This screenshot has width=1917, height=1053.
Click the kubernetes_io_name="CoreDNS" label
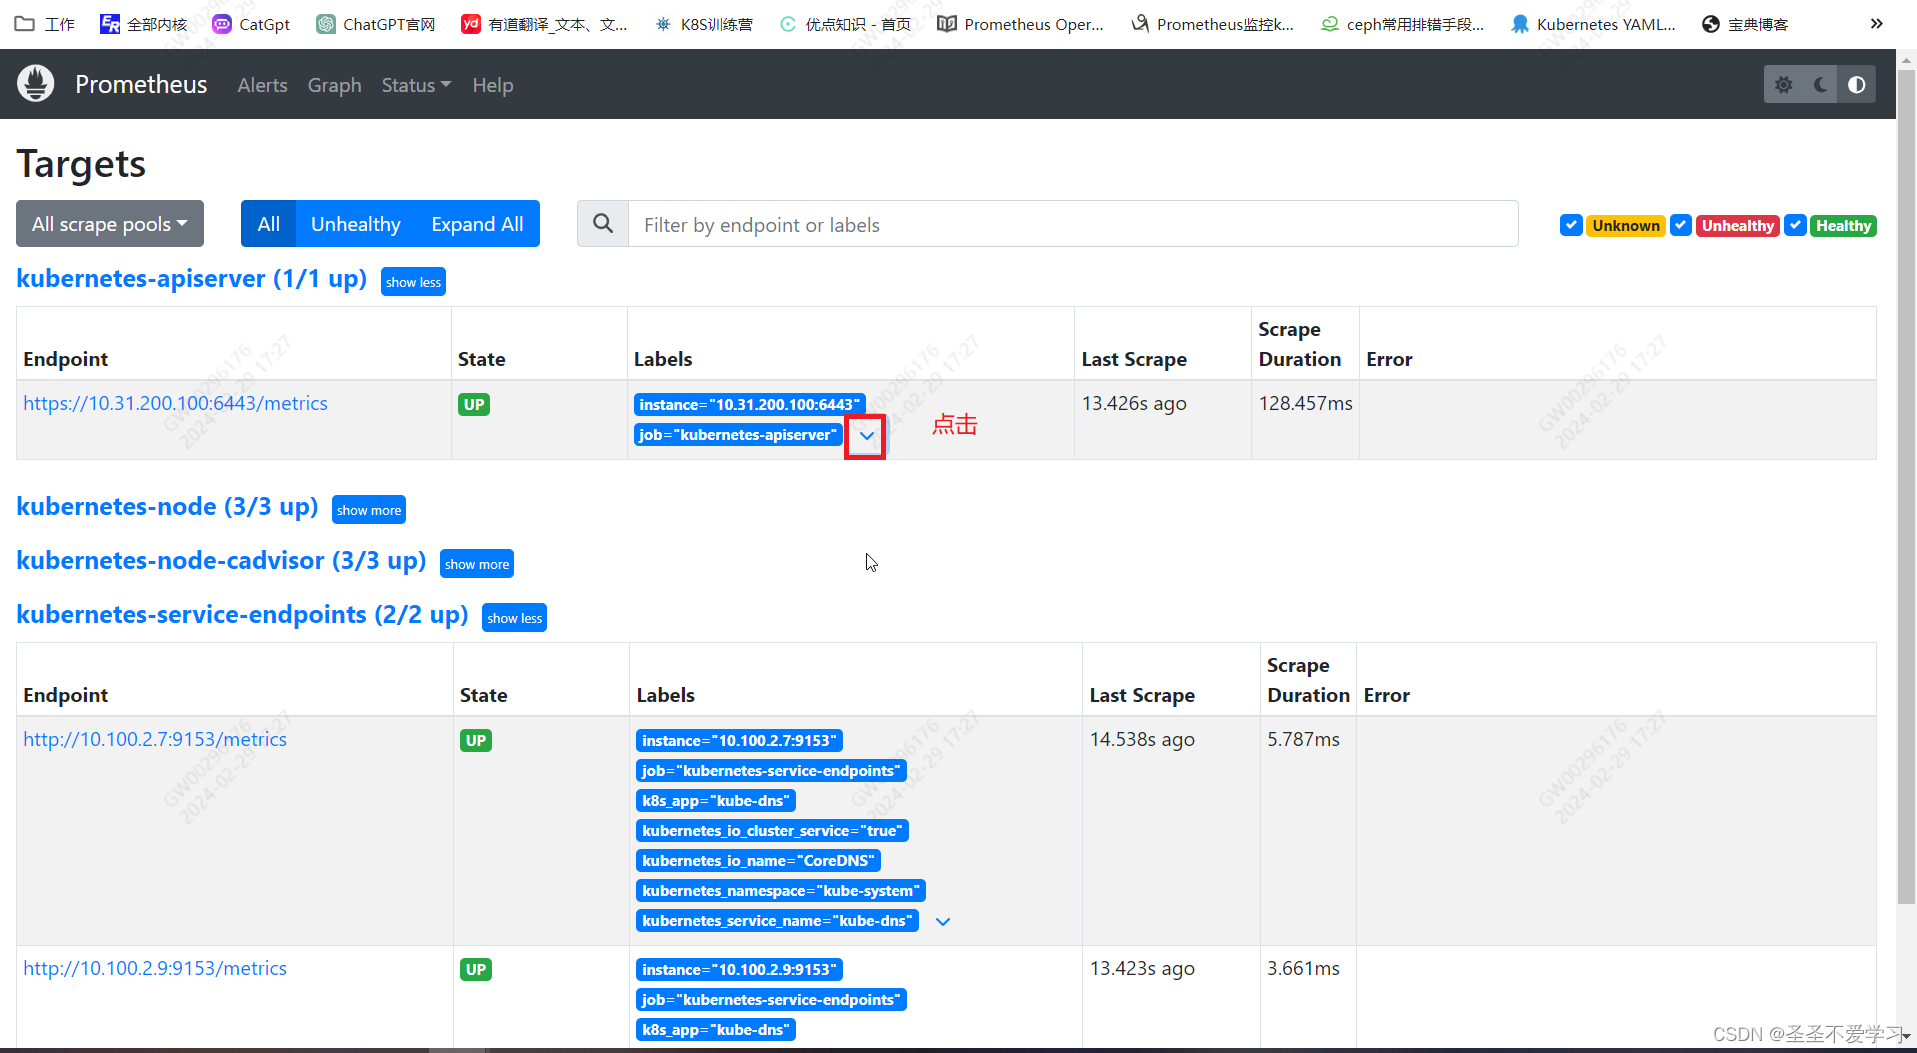pyautogui.click(x=758, y=861)
